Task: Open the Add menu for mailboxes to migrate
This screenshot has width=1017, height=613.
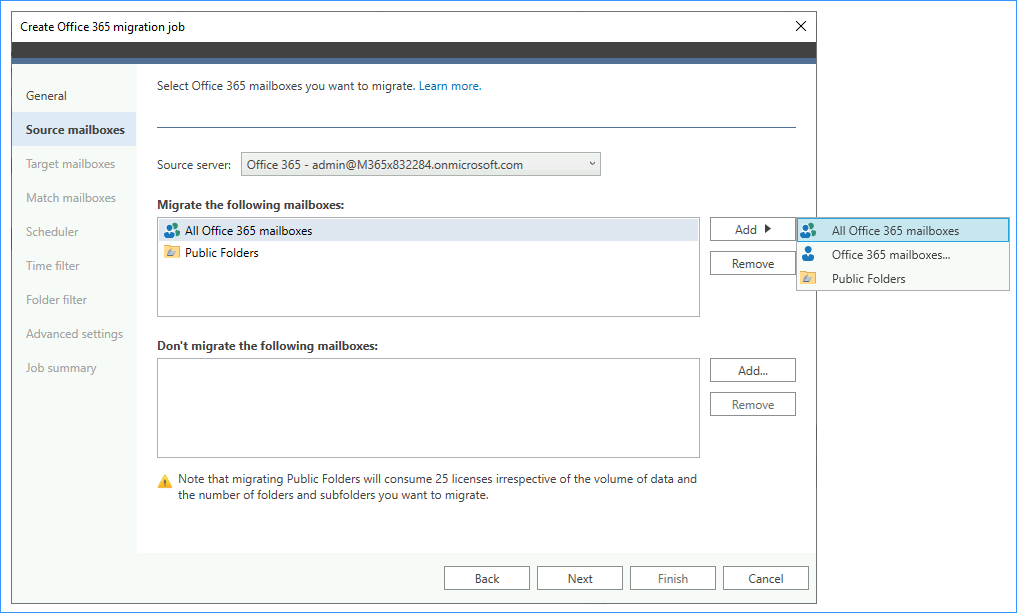Action: coord(752,229)
